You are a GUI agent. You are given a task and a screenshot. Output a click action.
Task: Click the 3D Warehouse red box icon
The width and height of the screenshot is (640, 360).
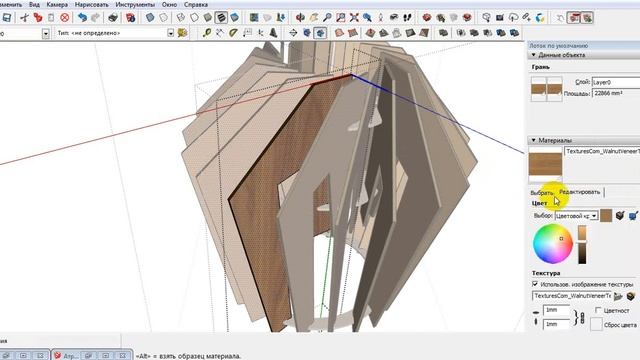tap(427, 18)
